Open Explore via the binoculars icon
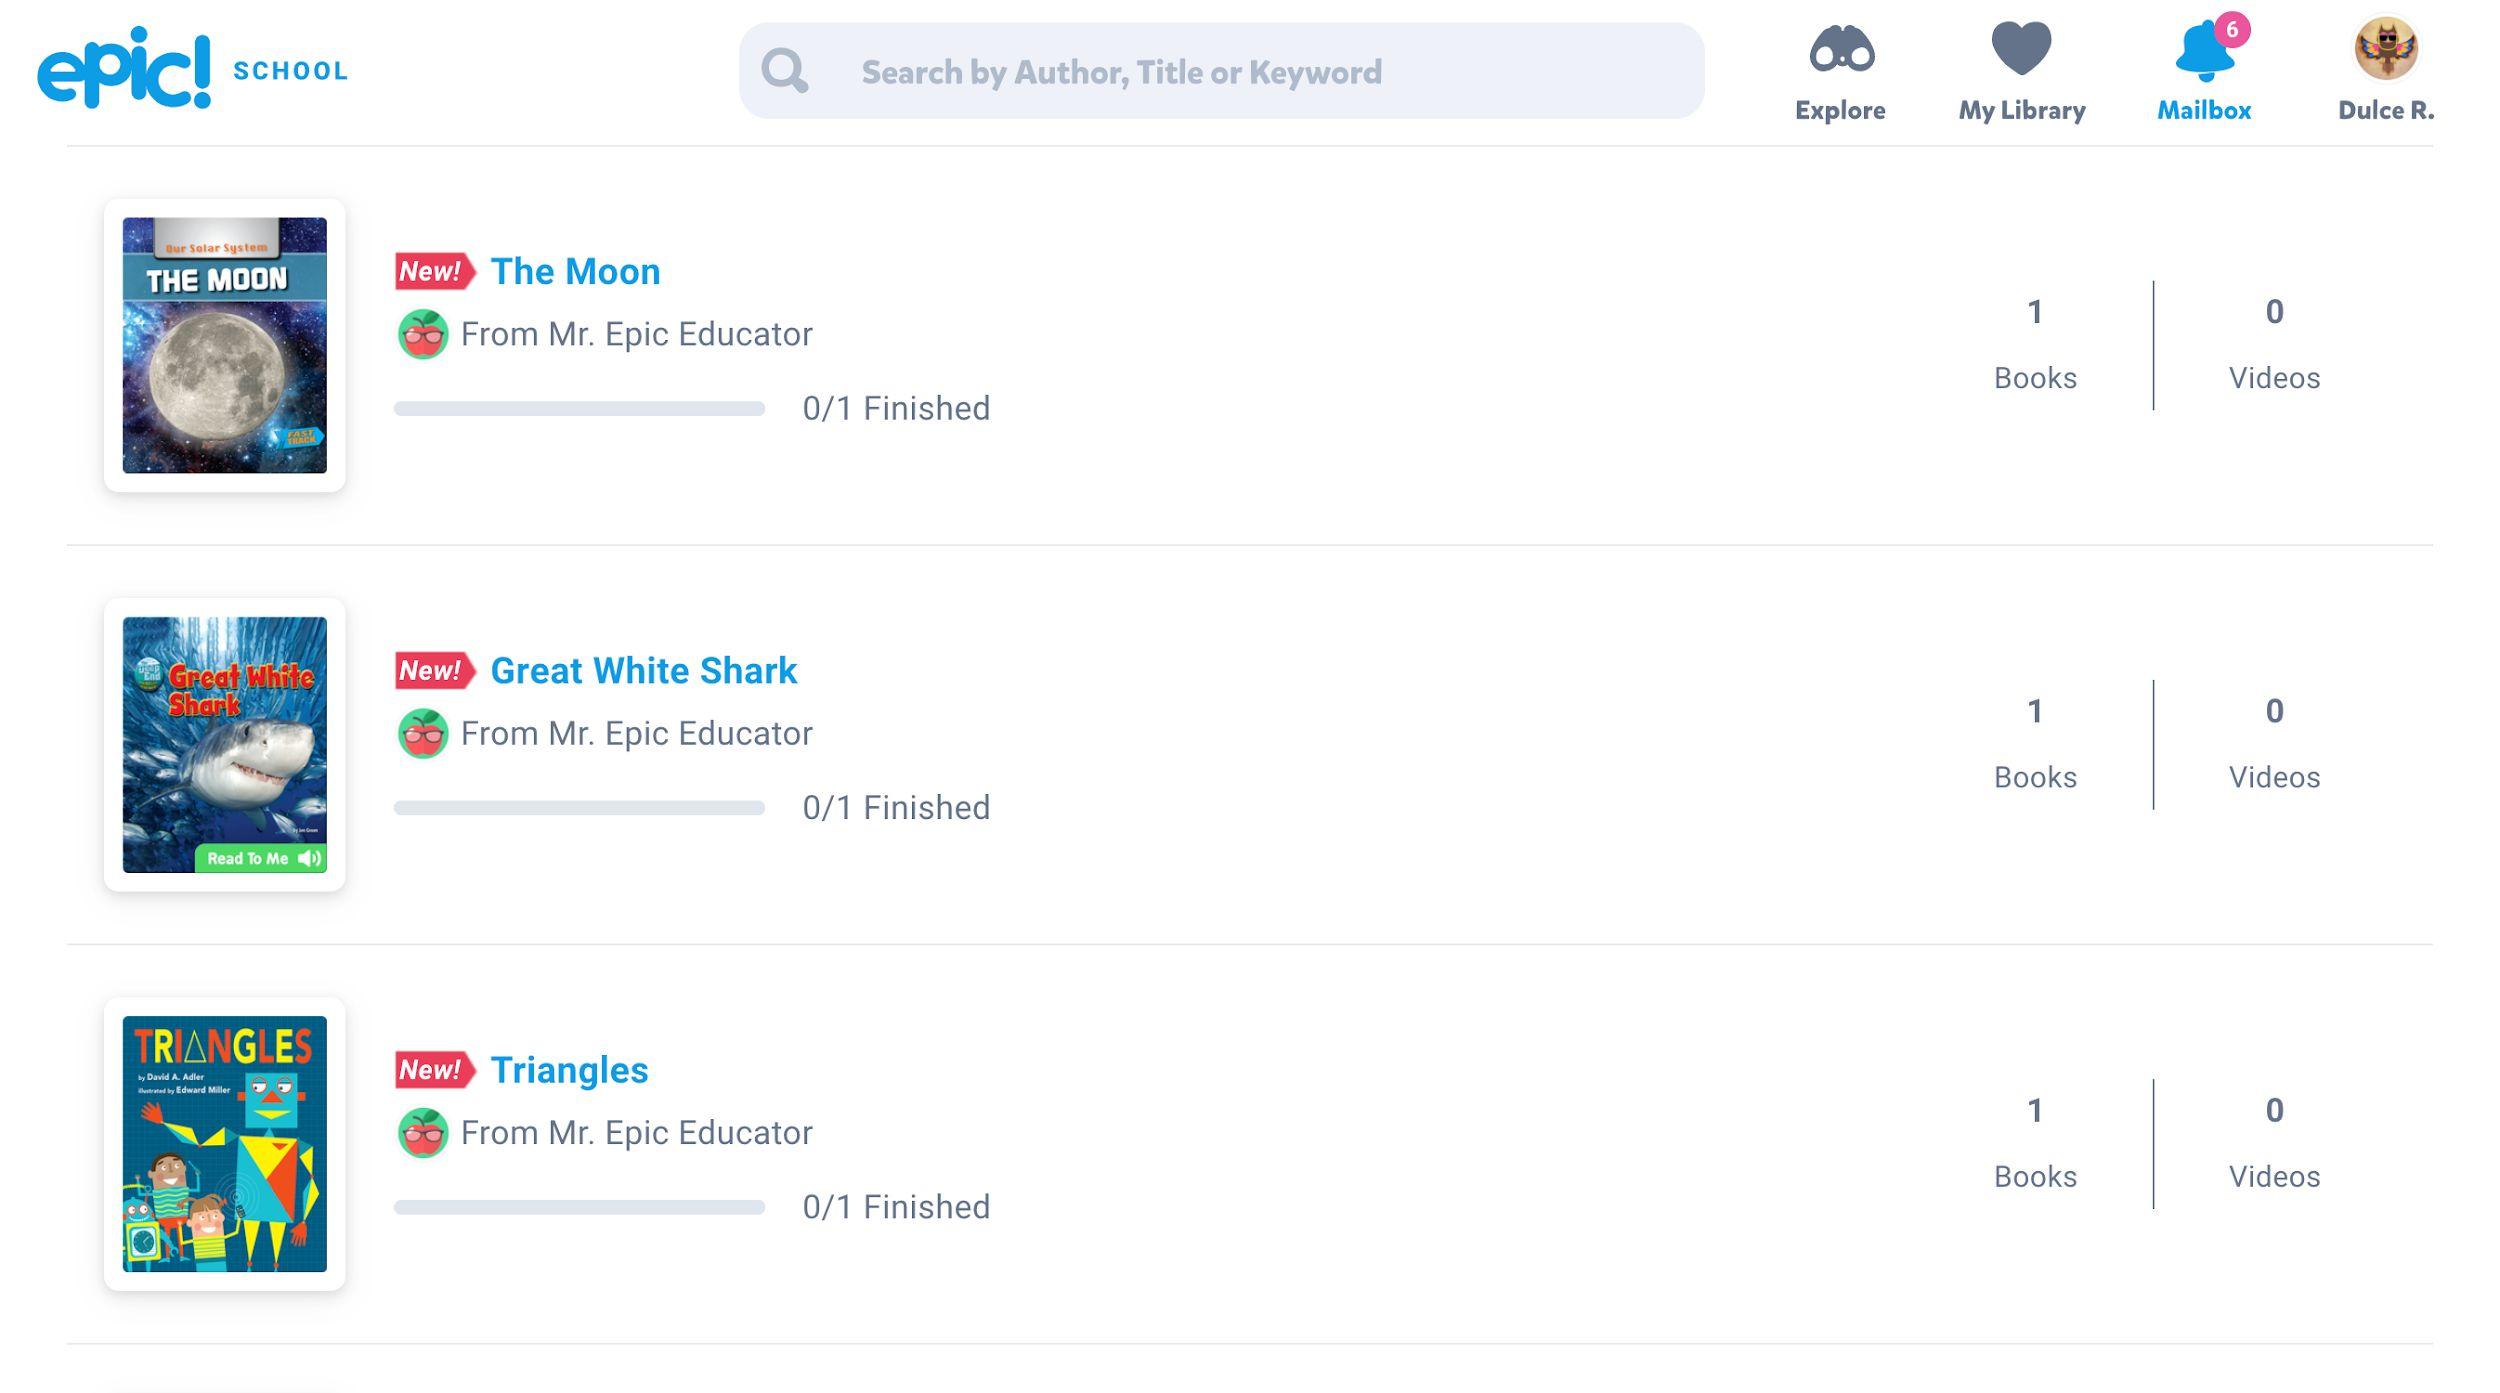Image resolution: width=2500 pixels, height=1393 pixels. (x=1840, y=48)
